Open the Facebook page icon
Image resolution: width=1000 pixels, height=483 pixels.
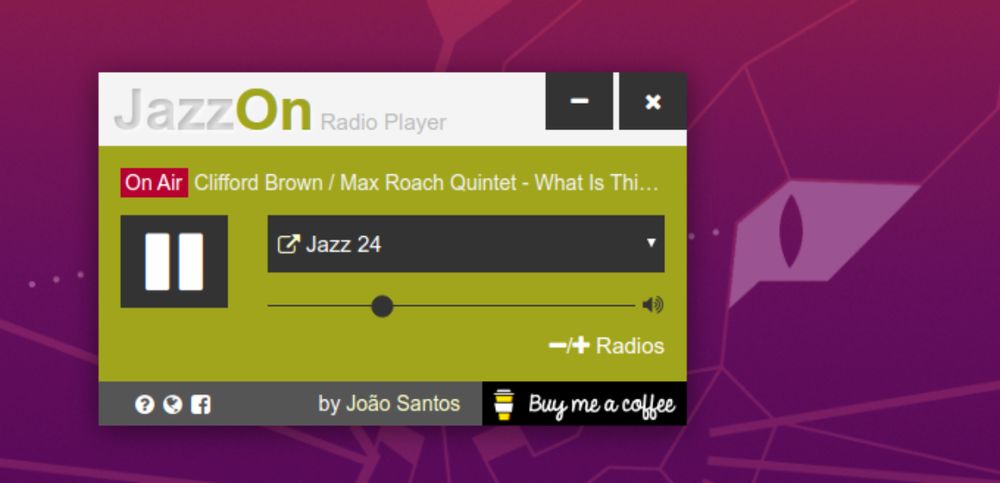tap(200, 405)
